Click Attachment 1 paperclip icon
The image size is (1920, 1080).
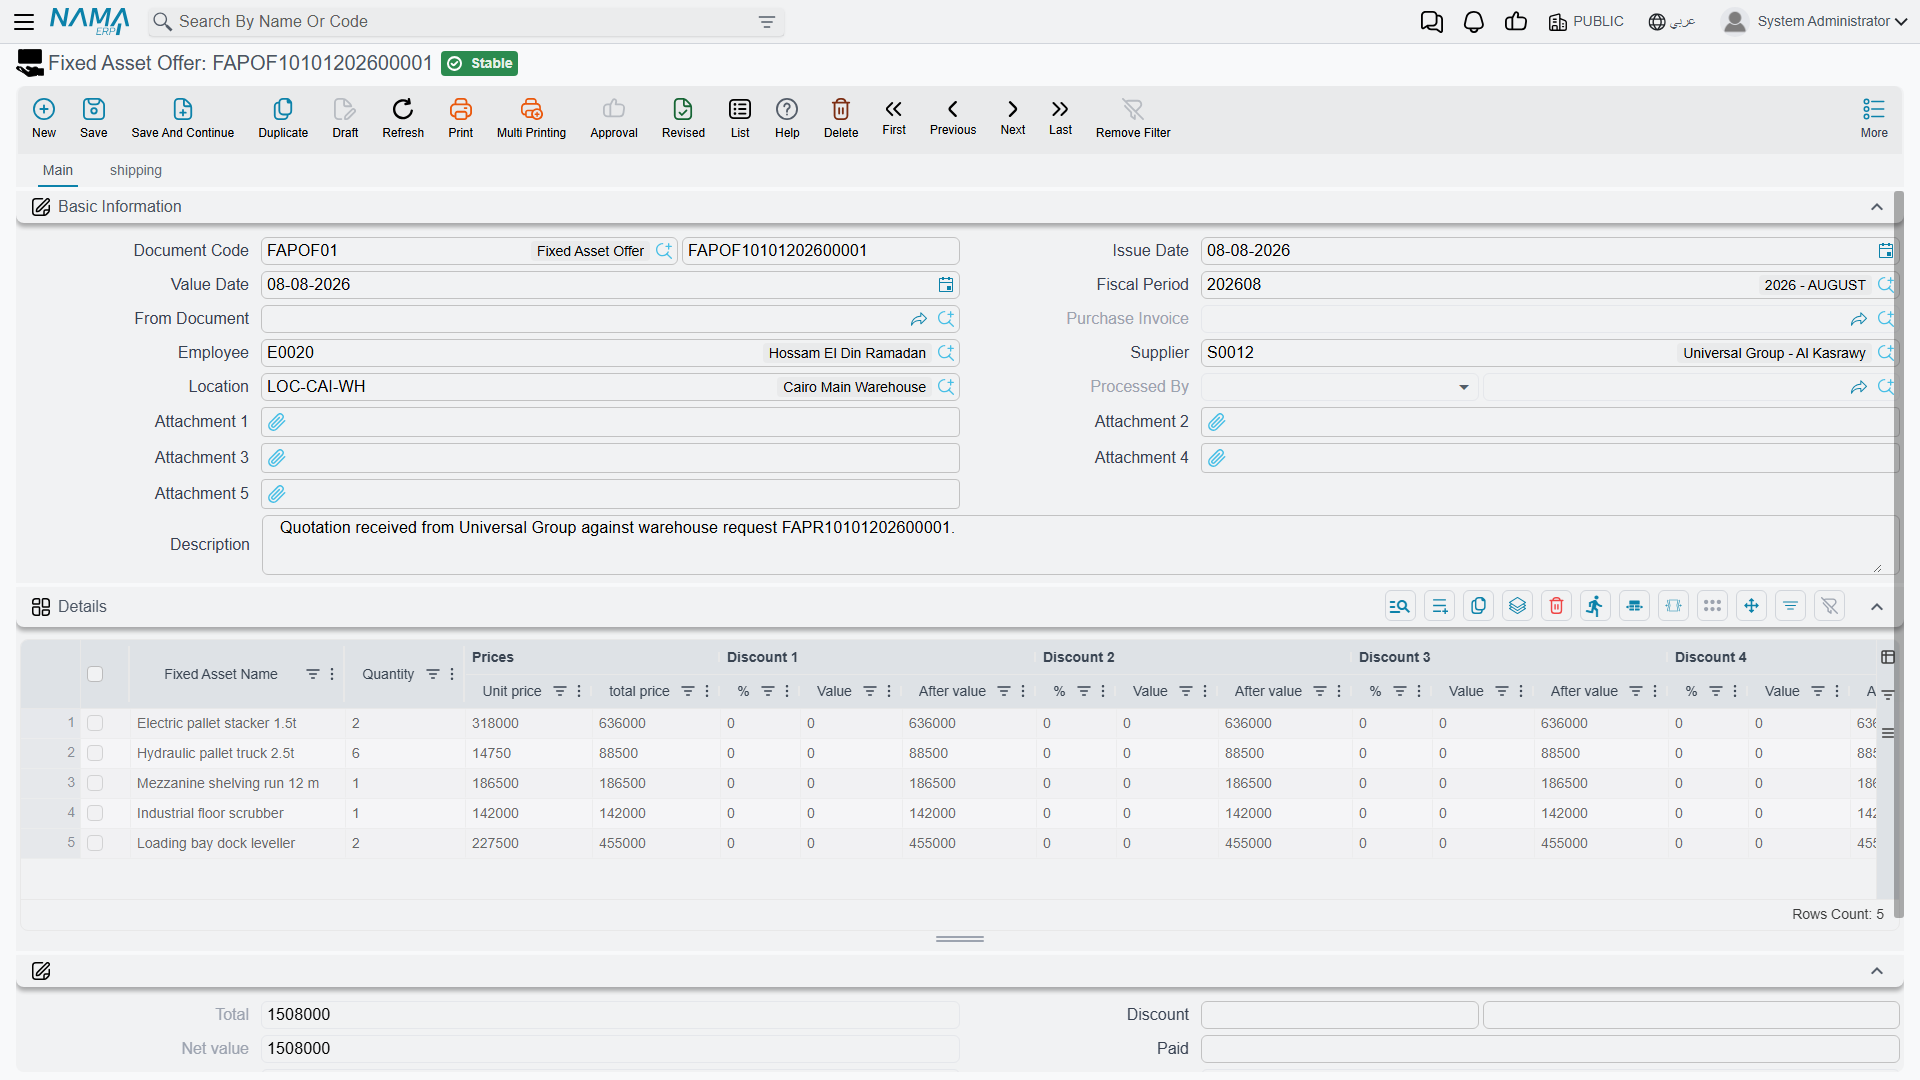click(x=277, y=422)
